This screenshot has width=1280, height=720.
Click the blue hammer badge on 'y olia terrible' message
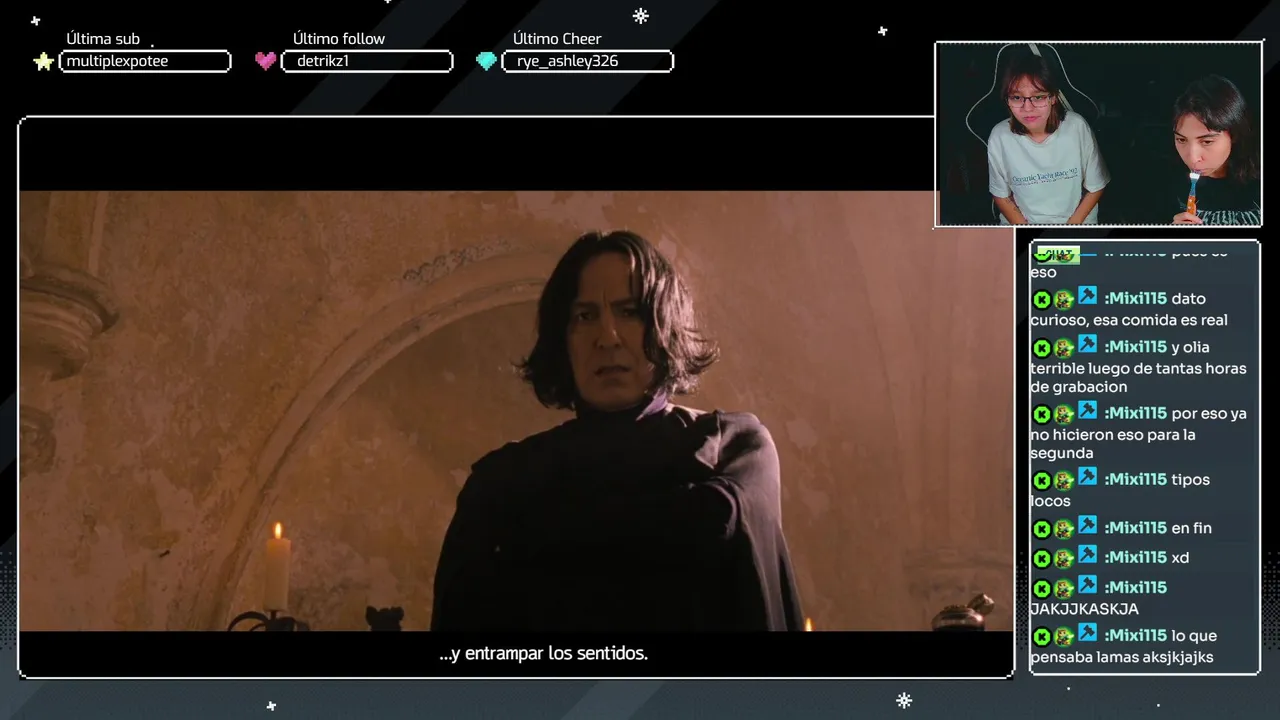(x=1088, y=345)
